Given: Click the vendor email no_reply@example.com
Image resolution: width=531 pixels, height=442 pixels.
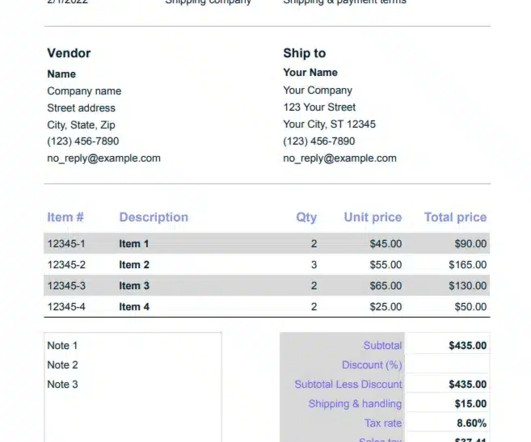Looking at the screenshot, I should click(104, 158).
